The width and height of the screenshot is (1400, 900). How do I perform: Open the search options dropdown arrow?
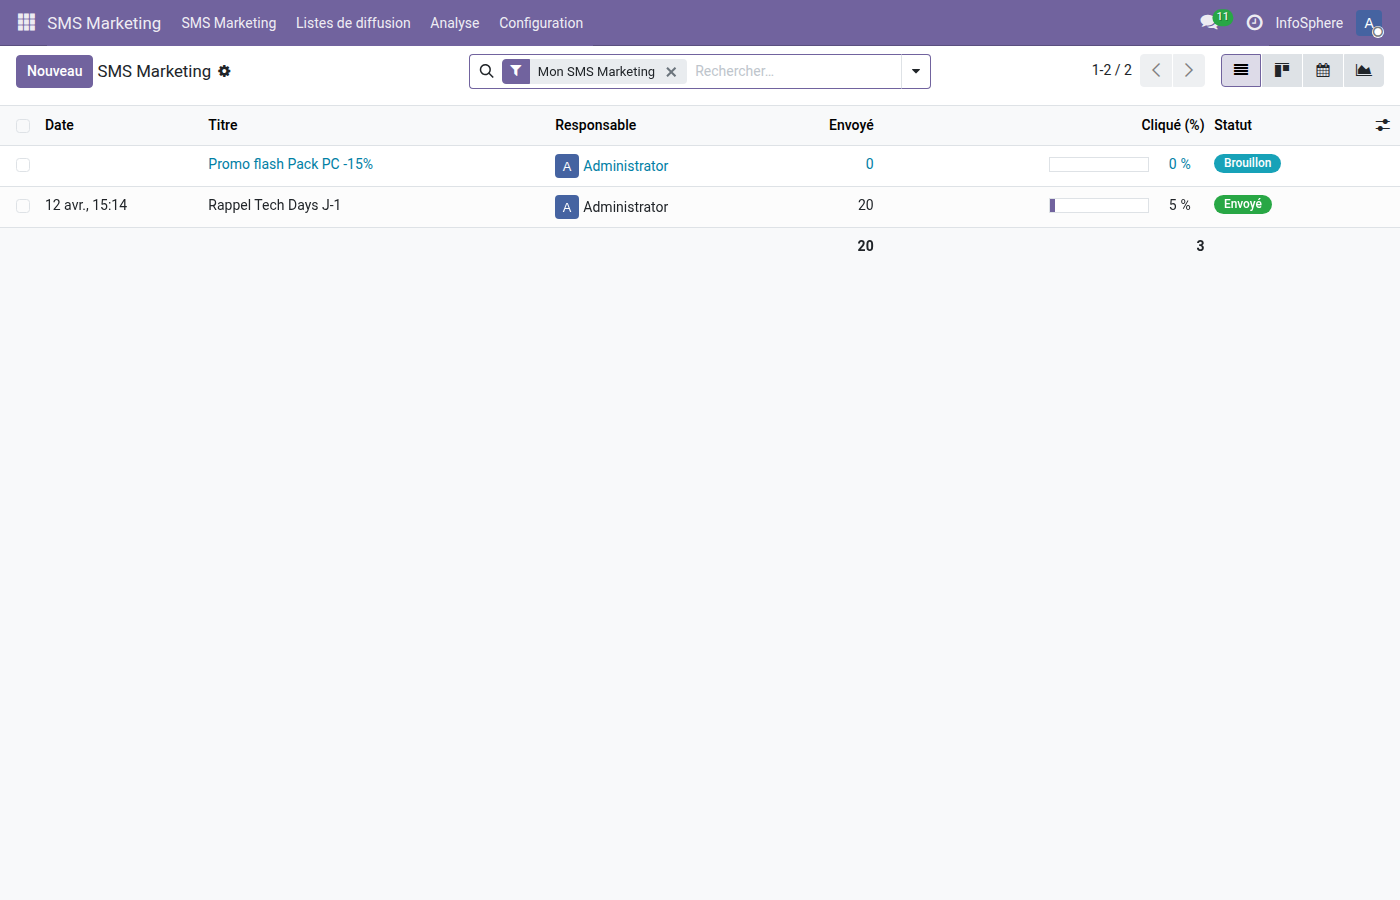coord(915,71)
